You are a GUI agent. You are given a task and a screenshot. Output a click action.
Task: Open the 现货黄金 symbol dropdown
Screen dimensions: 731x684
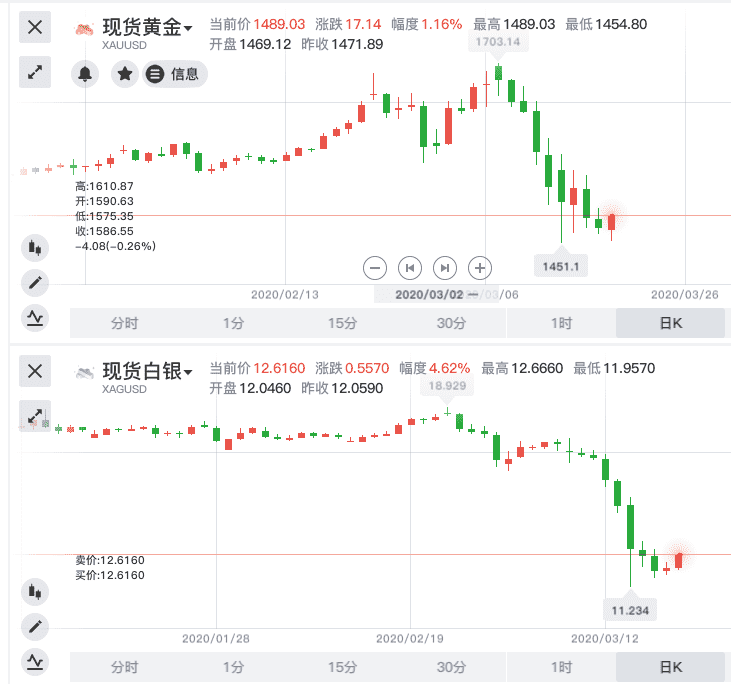187,29
